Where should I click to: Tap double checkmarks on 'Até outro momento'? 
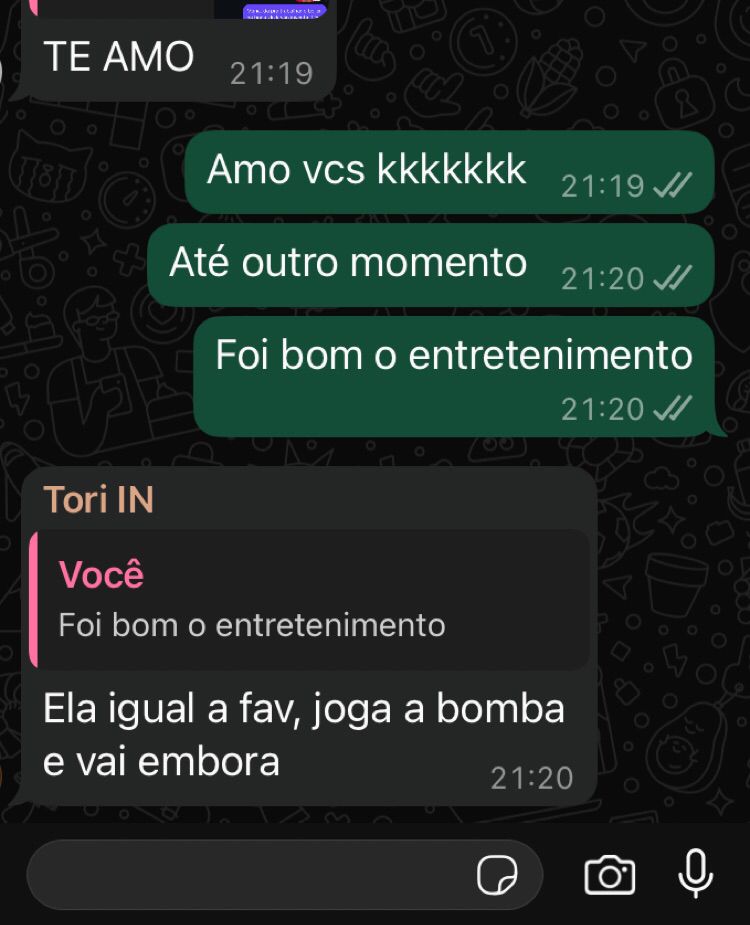pyautogui.click(x=672, y=278)
